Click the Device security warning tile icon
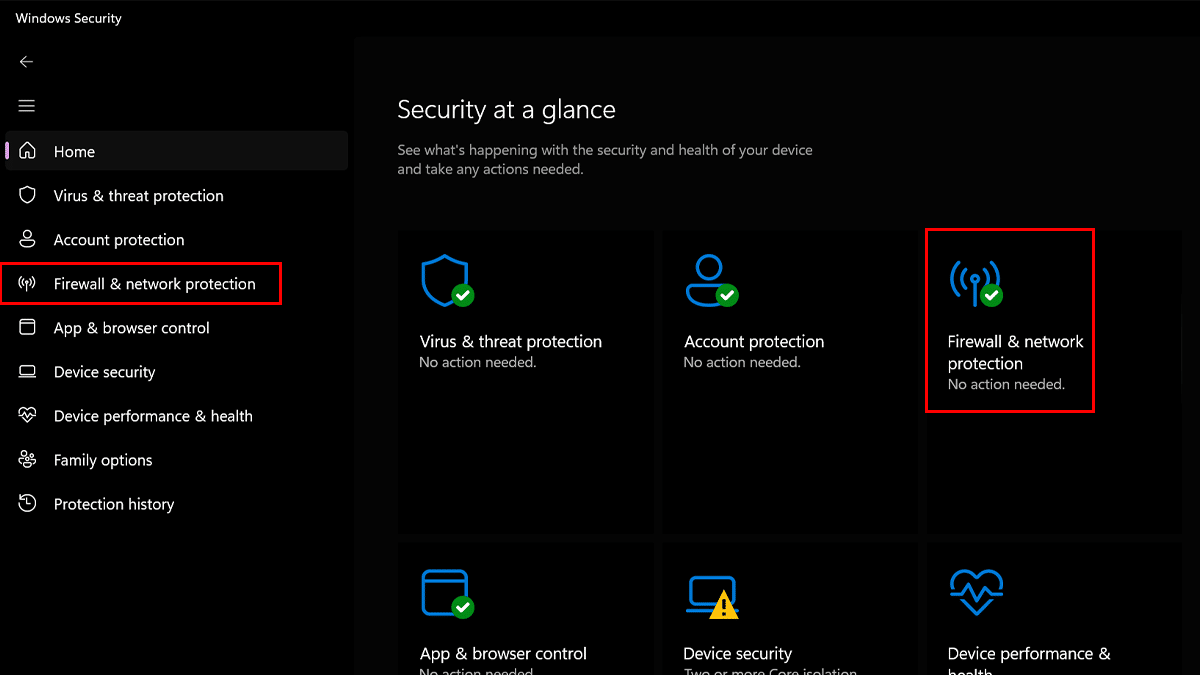Viewport: 1200px width, 675px height. pos(712,595)
